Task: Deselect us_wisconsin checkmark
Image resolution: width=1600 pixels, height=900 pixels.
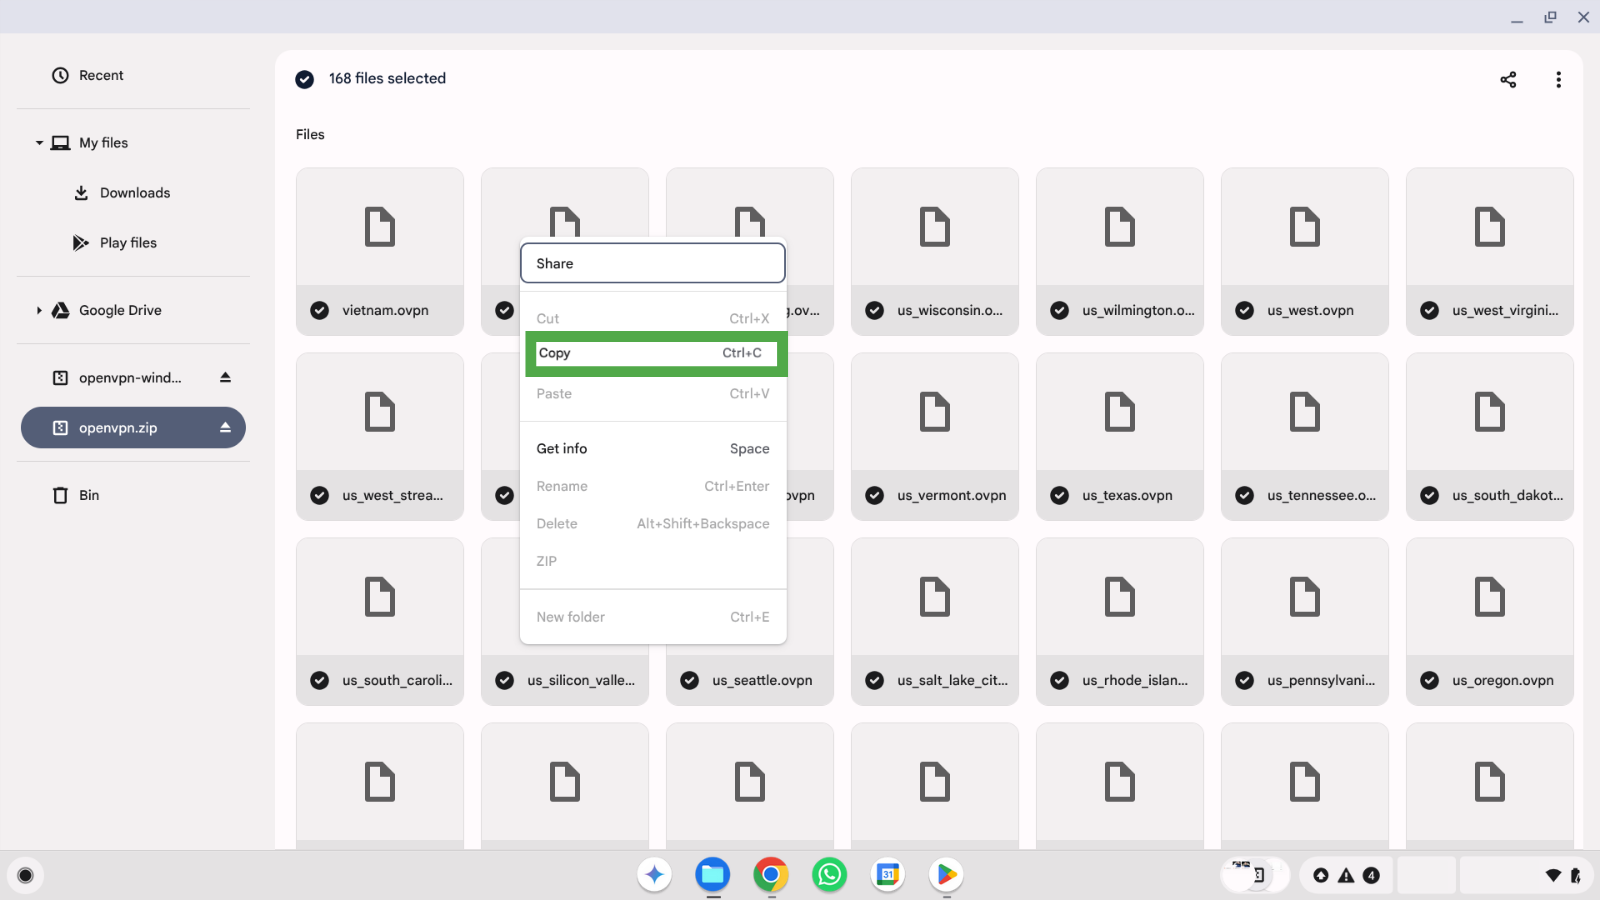Action: click(875, 310)
